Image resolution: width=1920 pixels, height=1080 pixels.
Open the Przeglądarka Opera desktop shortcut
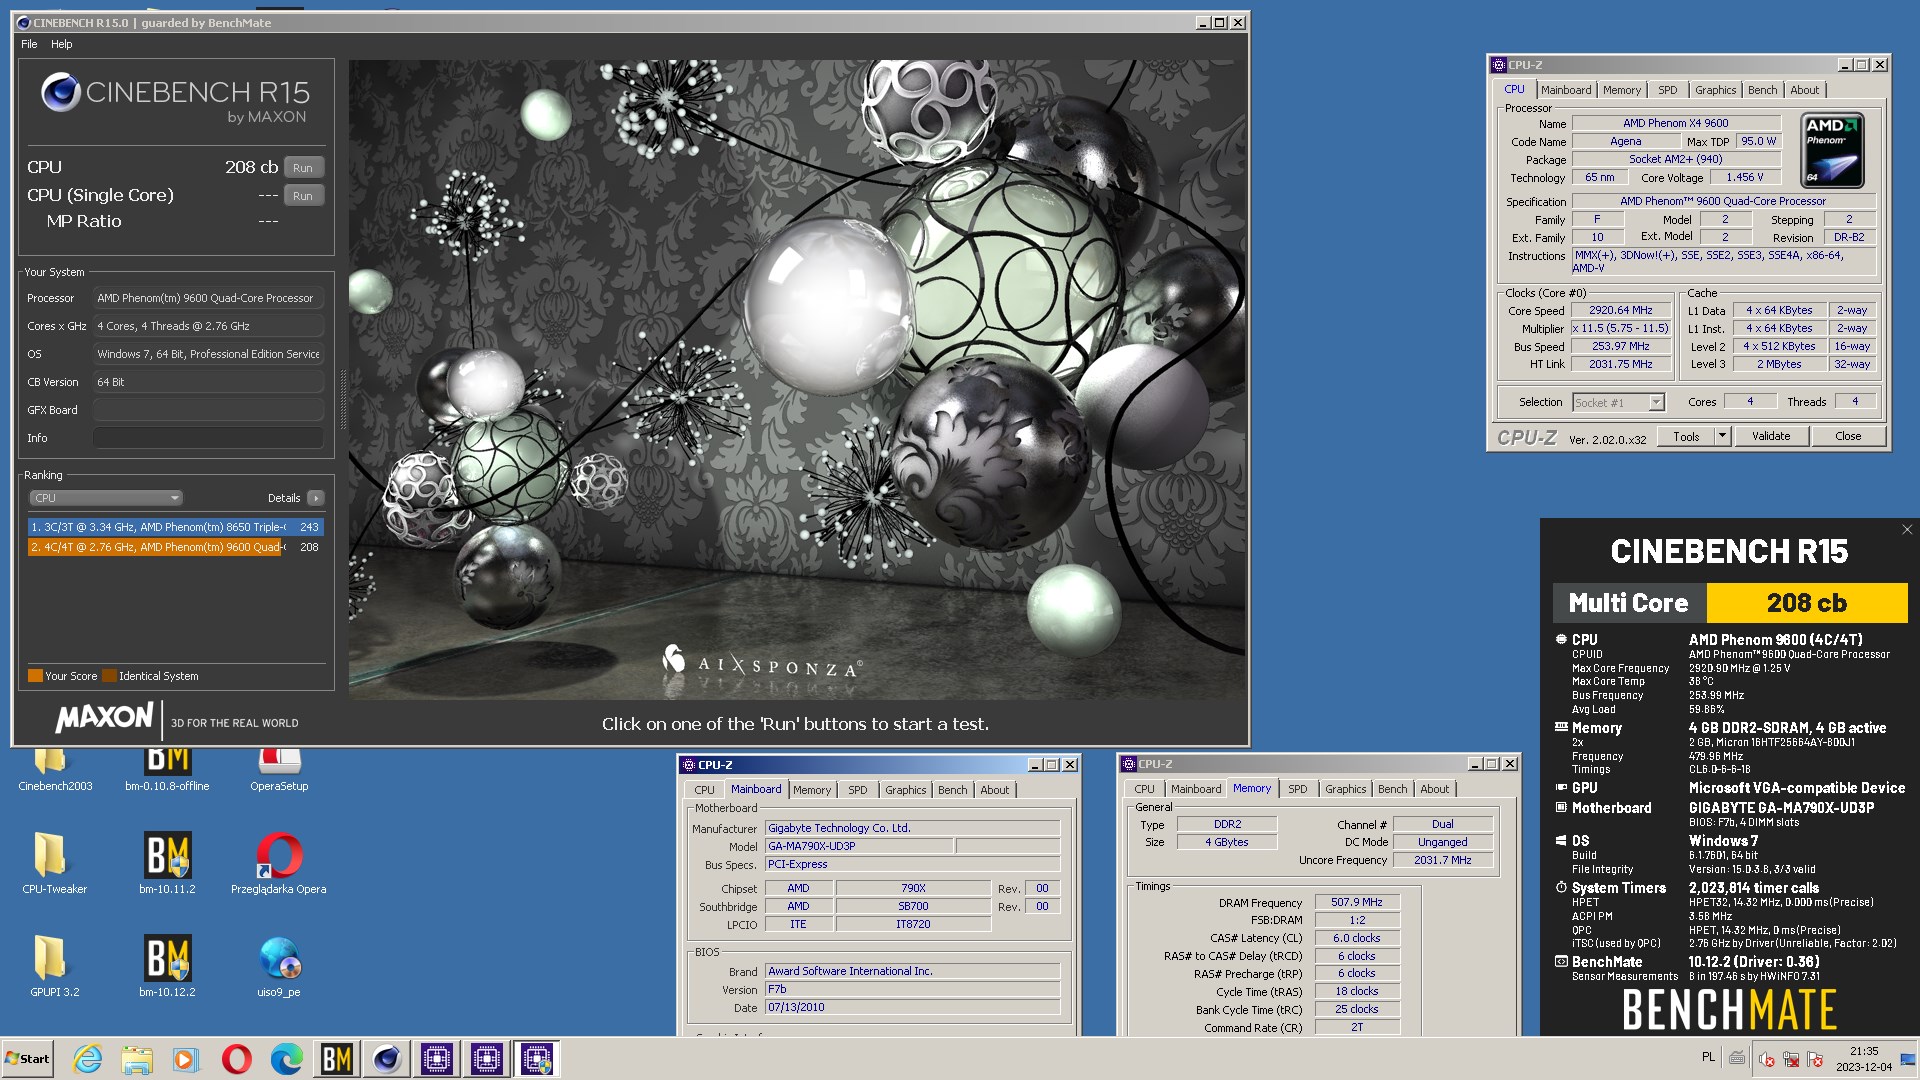pos(279,863)
